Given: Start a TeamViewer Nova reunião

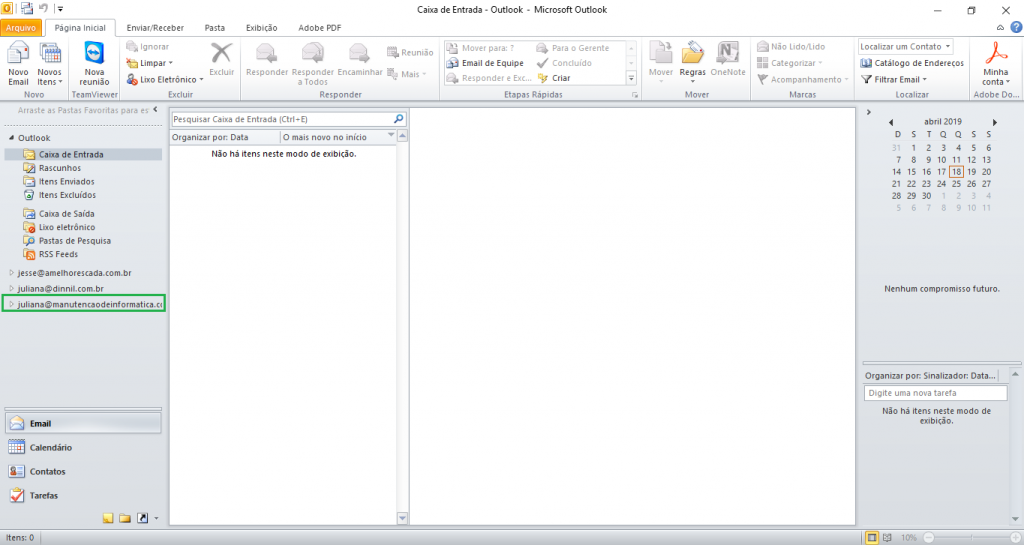Looking at the screenshot, I should pyautogui.click(x=94, y=64).
